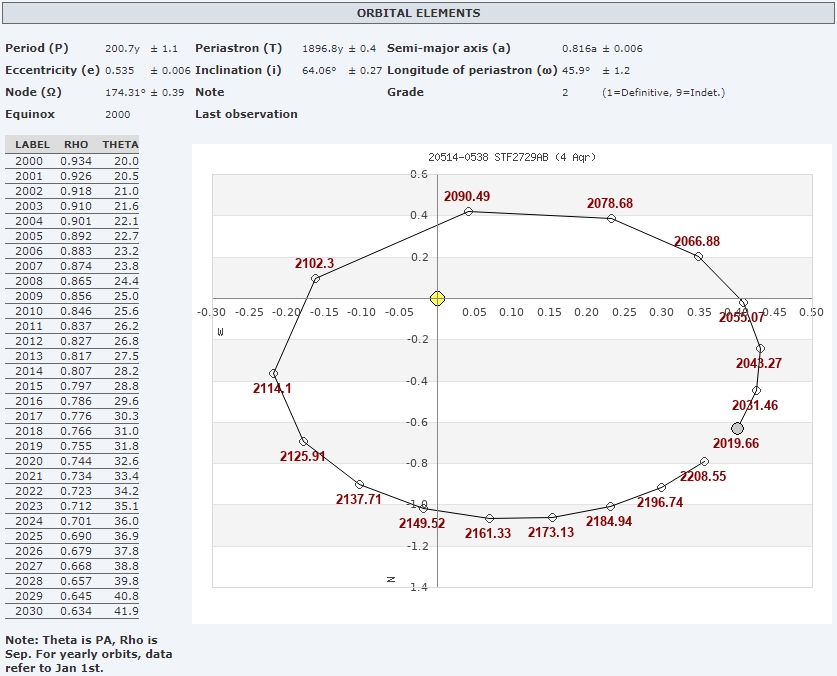Image resolution: width=837 pixels, height=676 pixels.
Task: Pick the 2184.94 orbit data point
Action: point(611,506)
